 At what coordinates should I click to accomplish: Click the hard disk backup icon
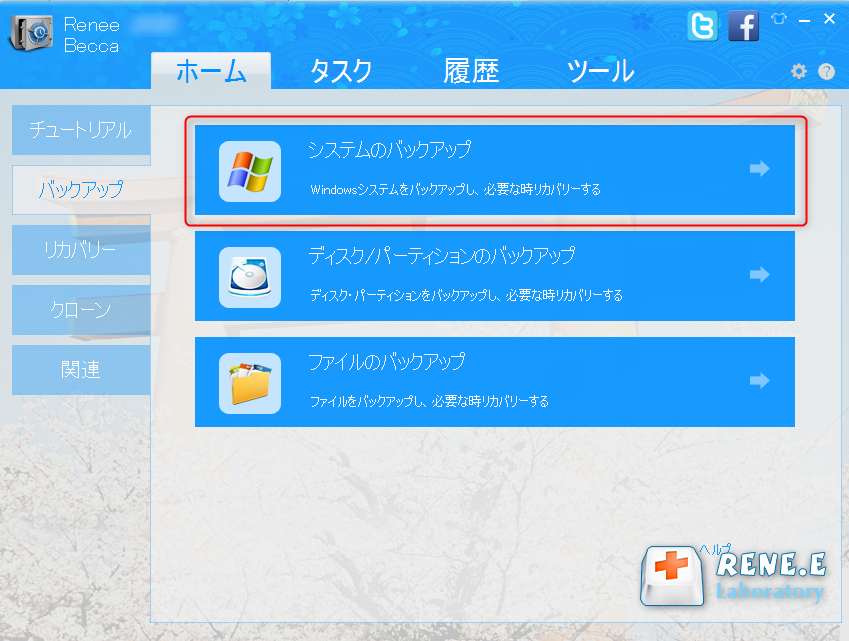[x=250, y=277]
